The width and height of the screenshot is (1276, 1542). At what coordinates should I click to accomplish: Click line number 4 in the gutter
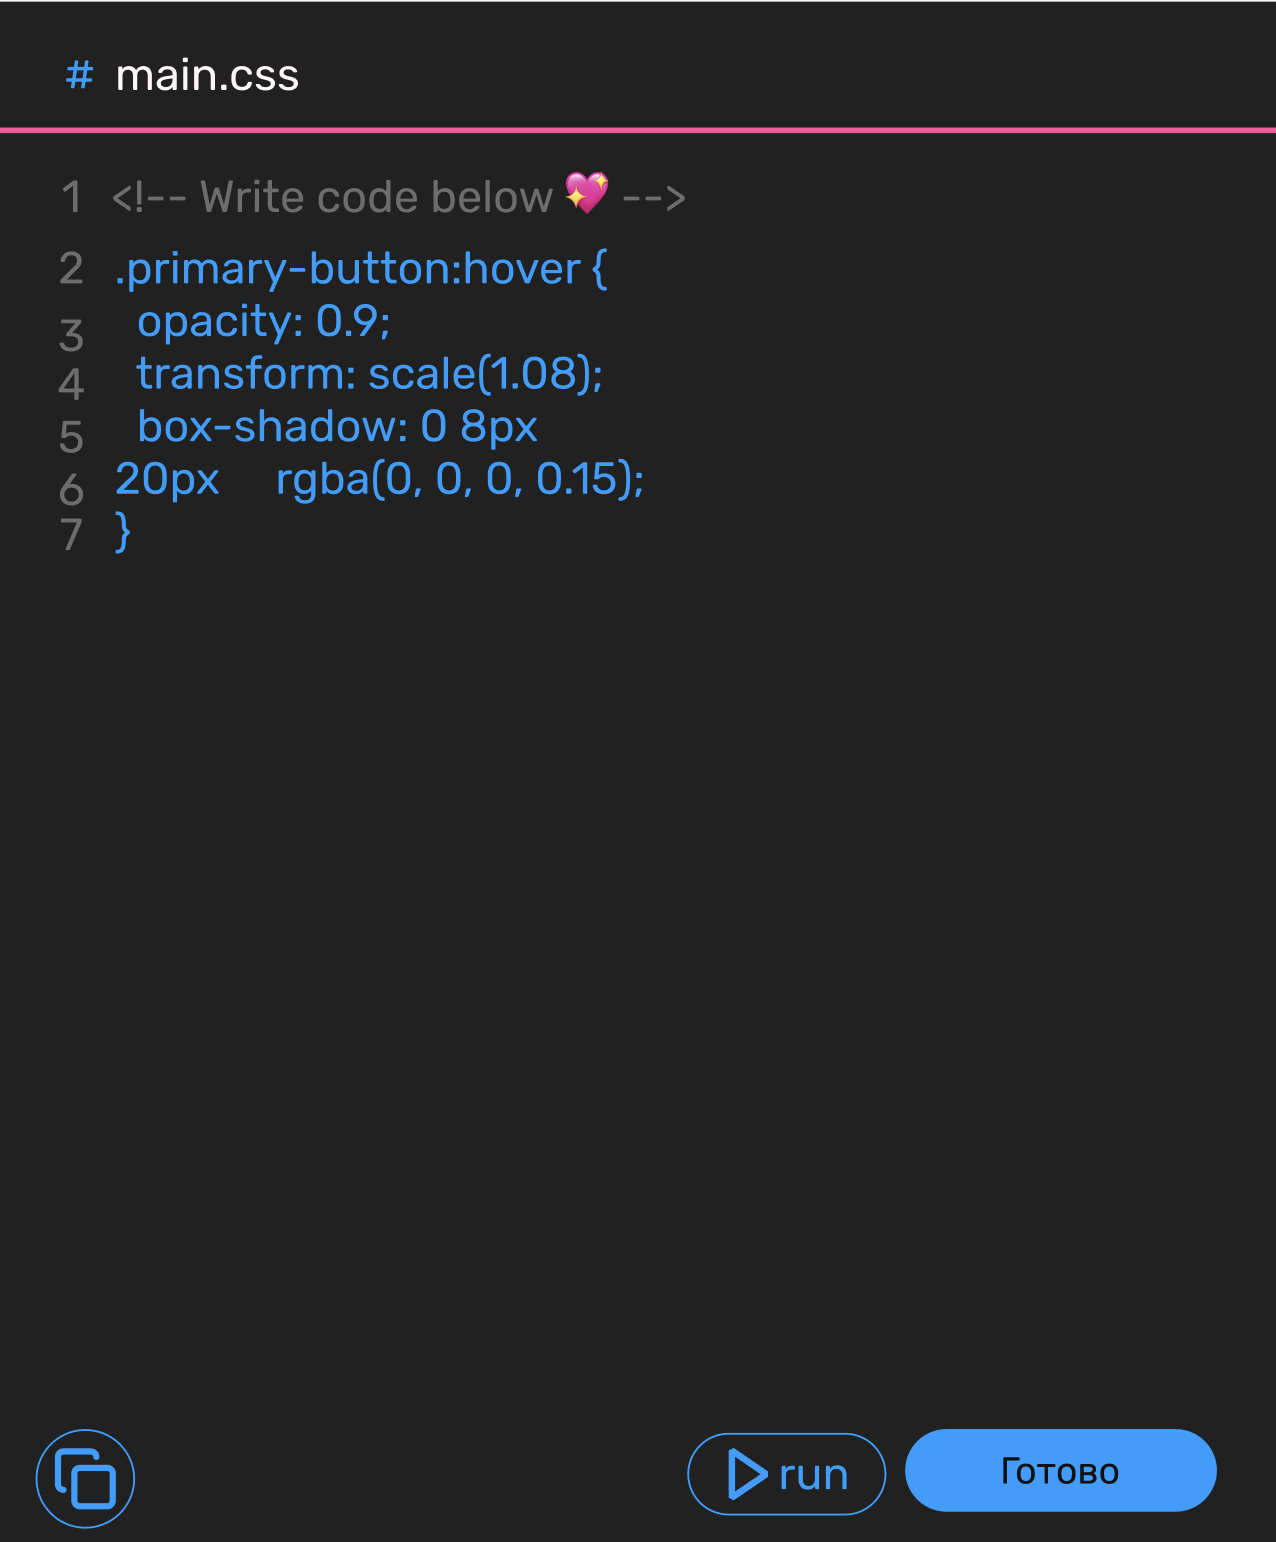pos(71,384)
